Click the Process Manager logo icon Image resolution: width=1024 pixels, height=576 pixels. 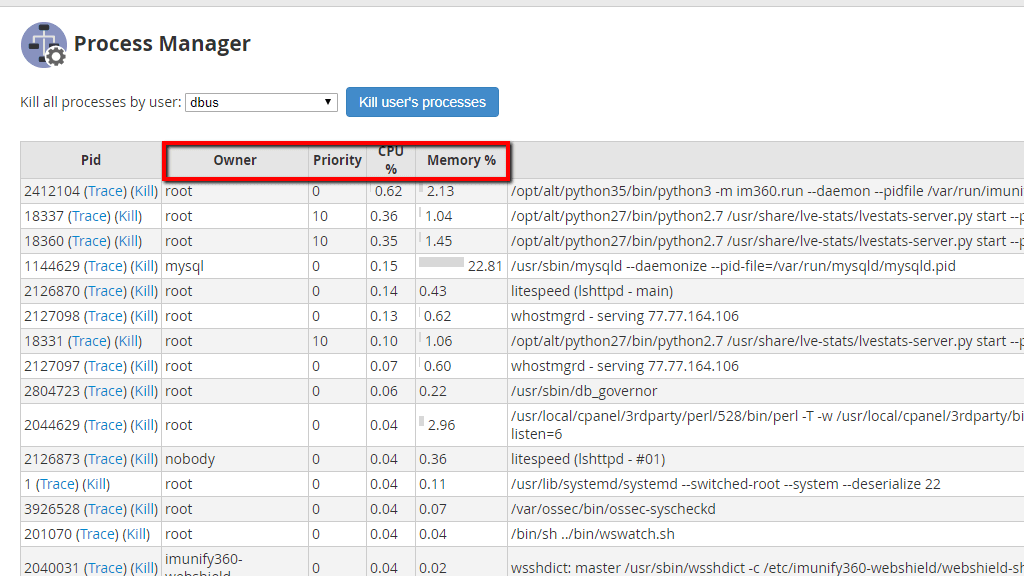43,45
